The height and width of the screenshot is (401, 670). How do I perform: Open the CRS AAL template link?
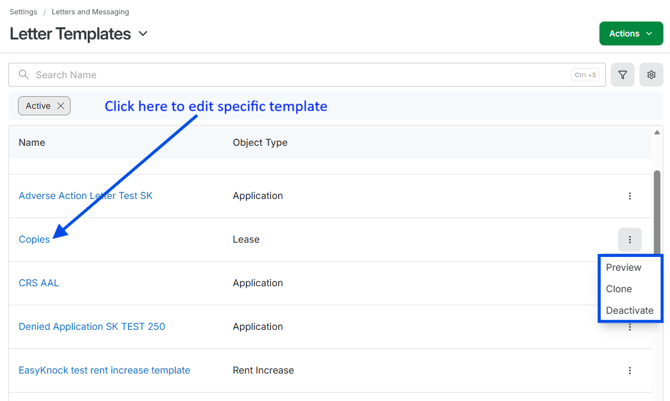click(39, 283)
